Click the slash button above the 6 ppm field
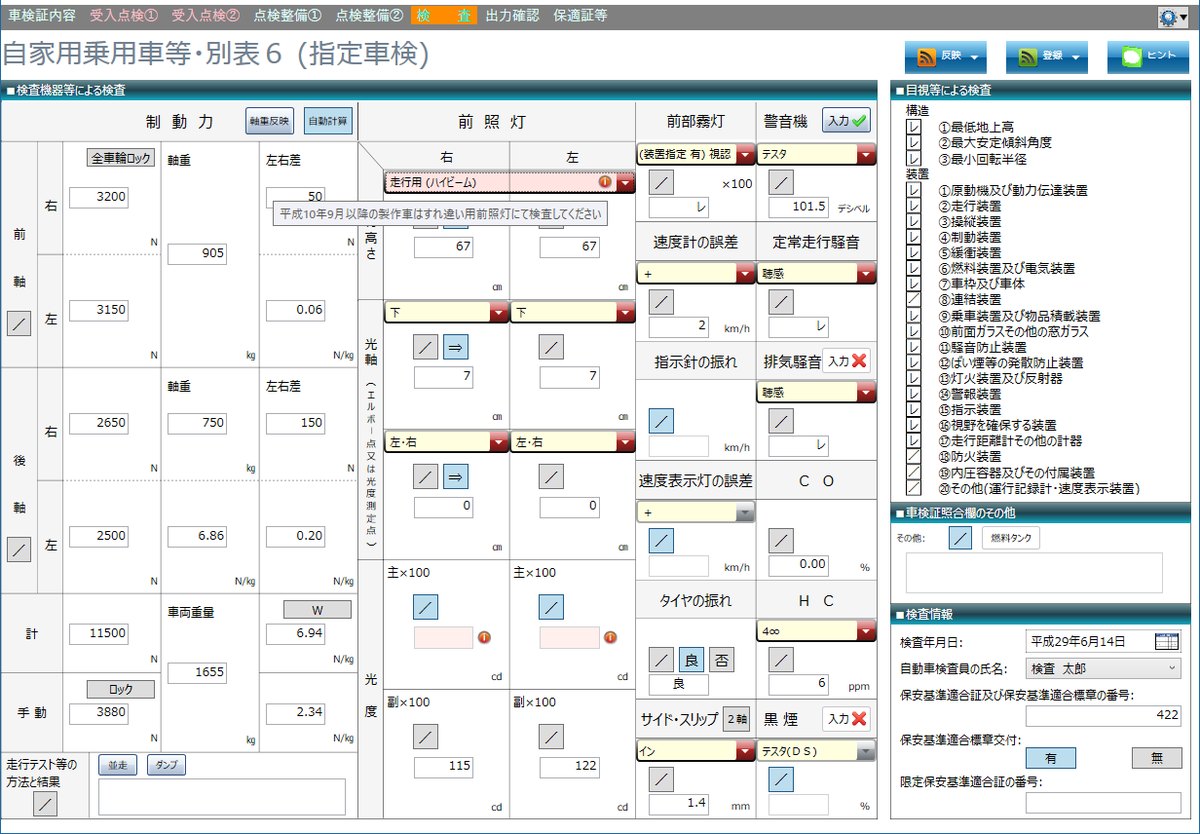This screenshot has height=834, width=1200. click(x=781, y=659)
